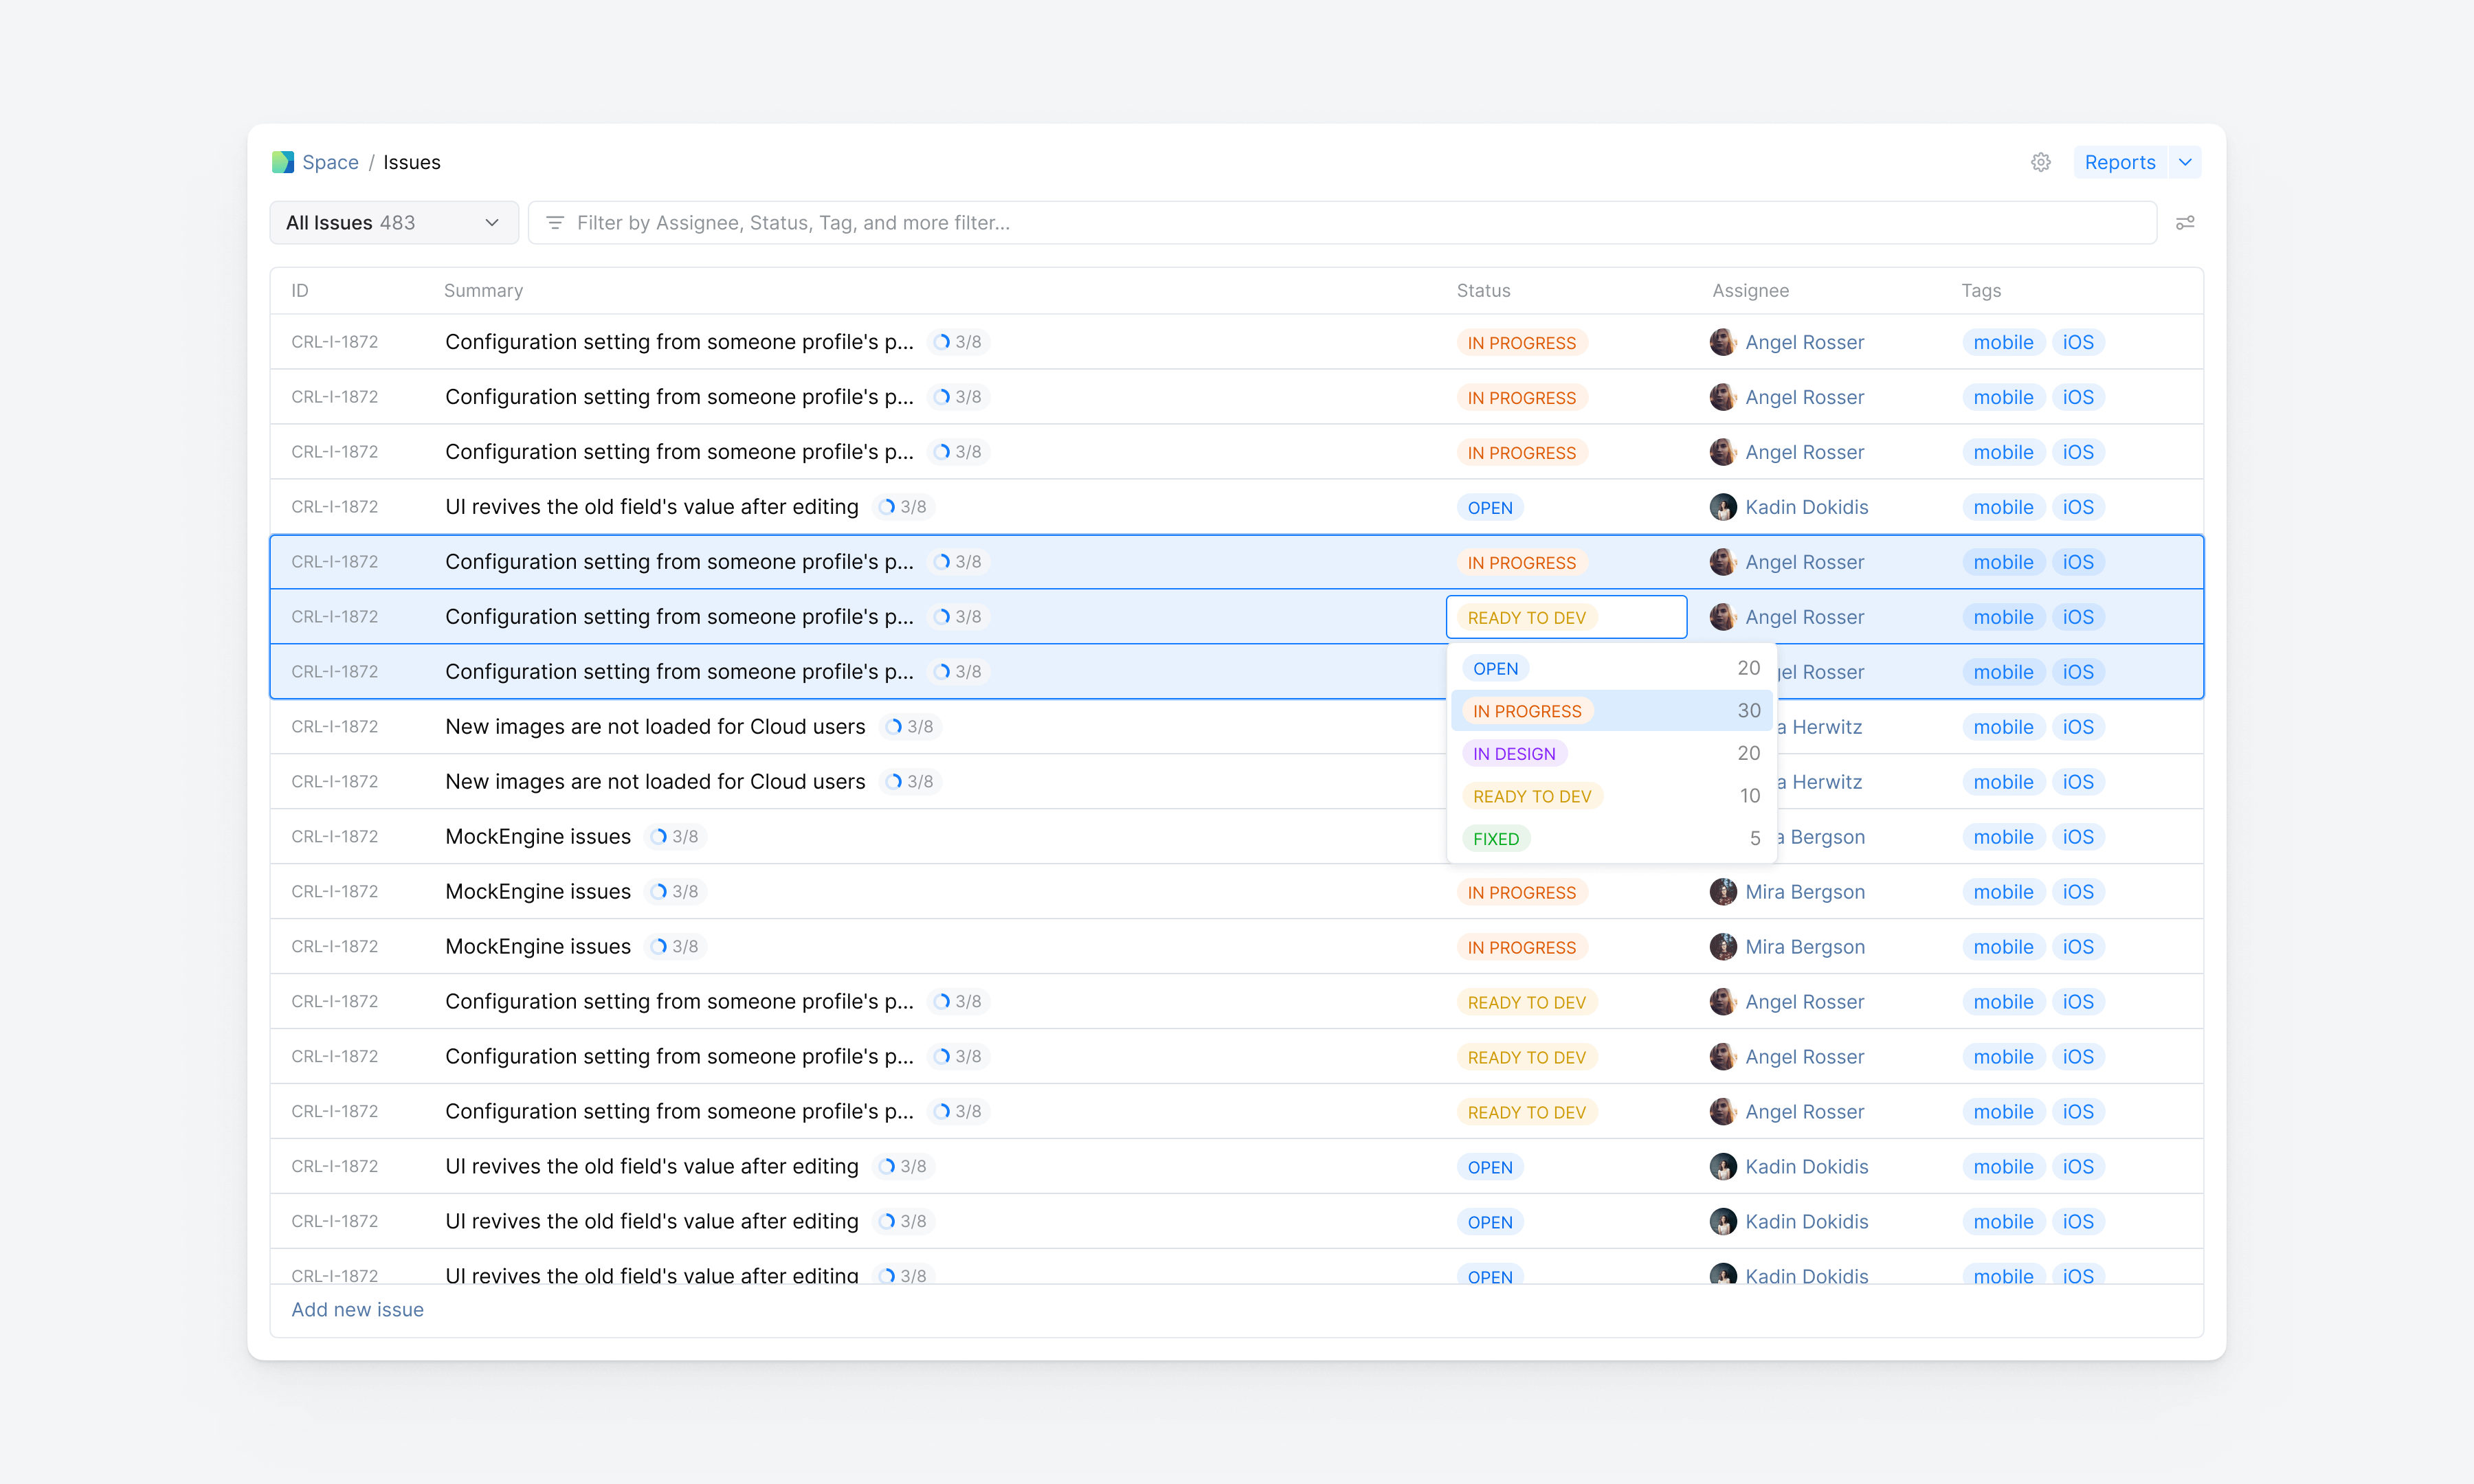Click Add new issue link
Screen dimensions: 2474x1484
[x=357, y=1309]
